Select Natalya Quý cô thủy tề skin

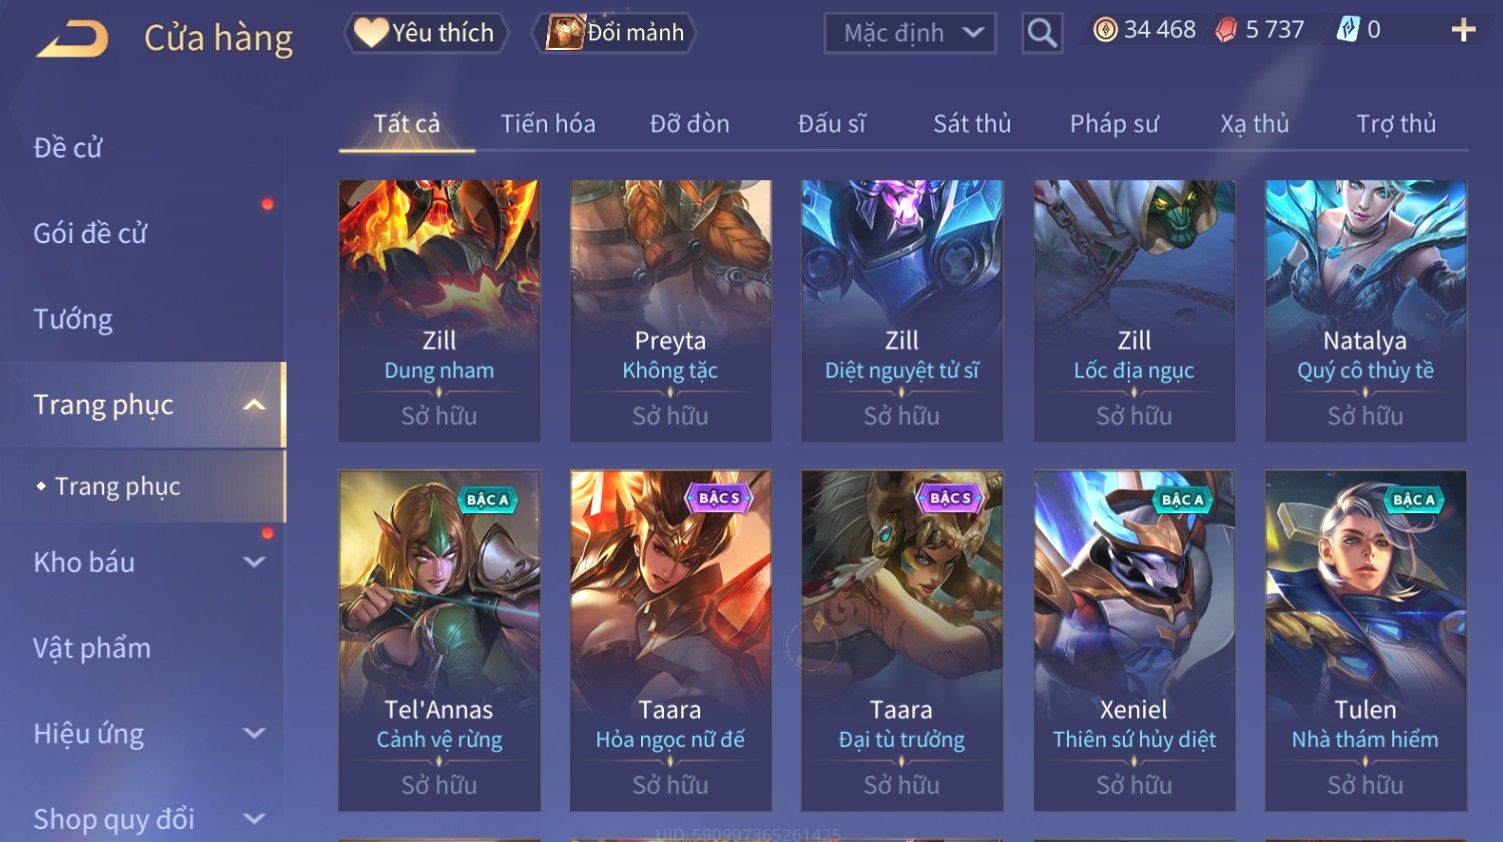click(1366, 311)
